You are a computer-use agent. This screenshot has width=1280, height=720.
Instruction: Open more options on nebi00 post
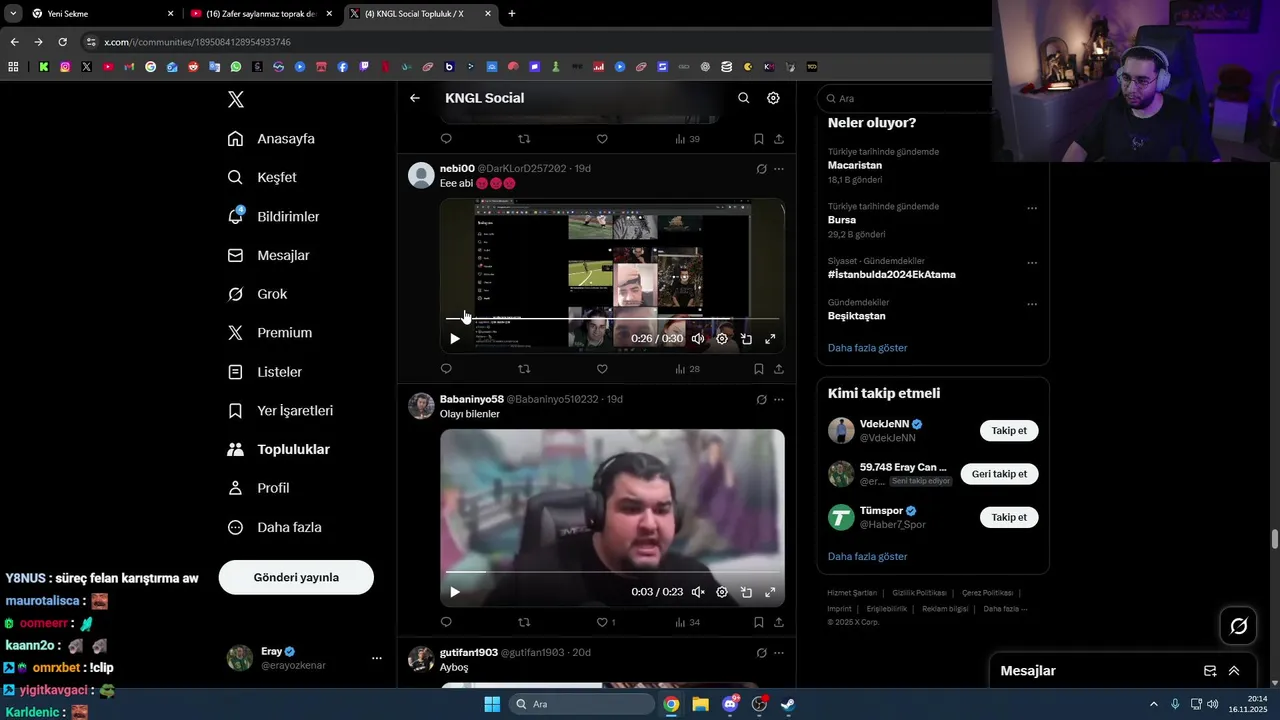tap(779, 169)
